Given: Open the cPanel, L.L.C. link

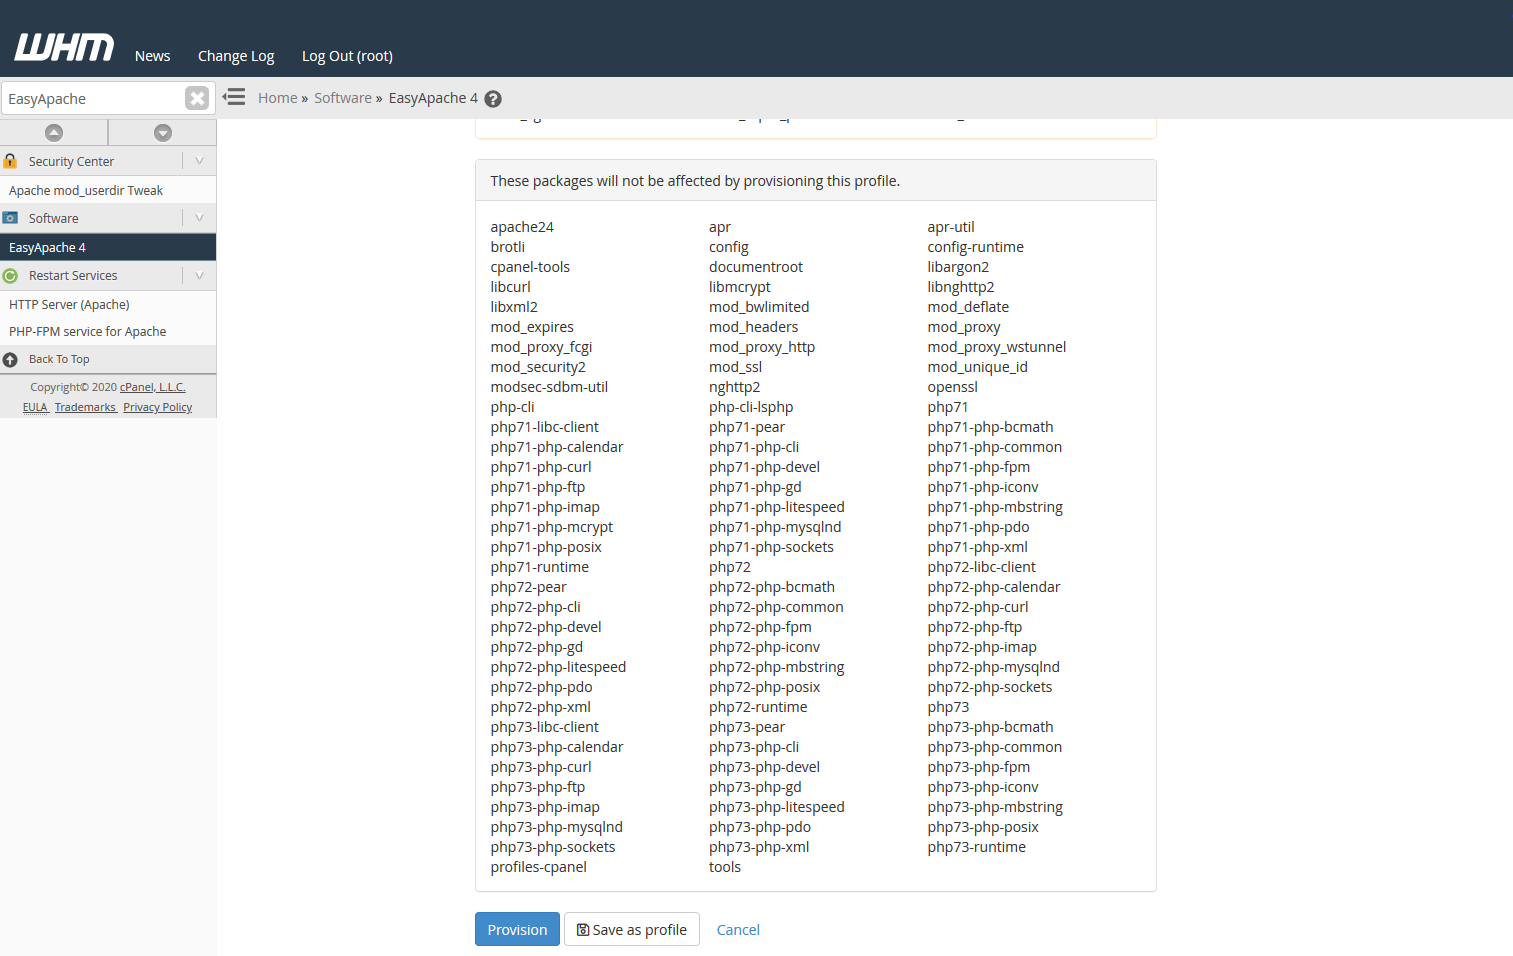Looking at the screenshot, I should tap(152, 387).
